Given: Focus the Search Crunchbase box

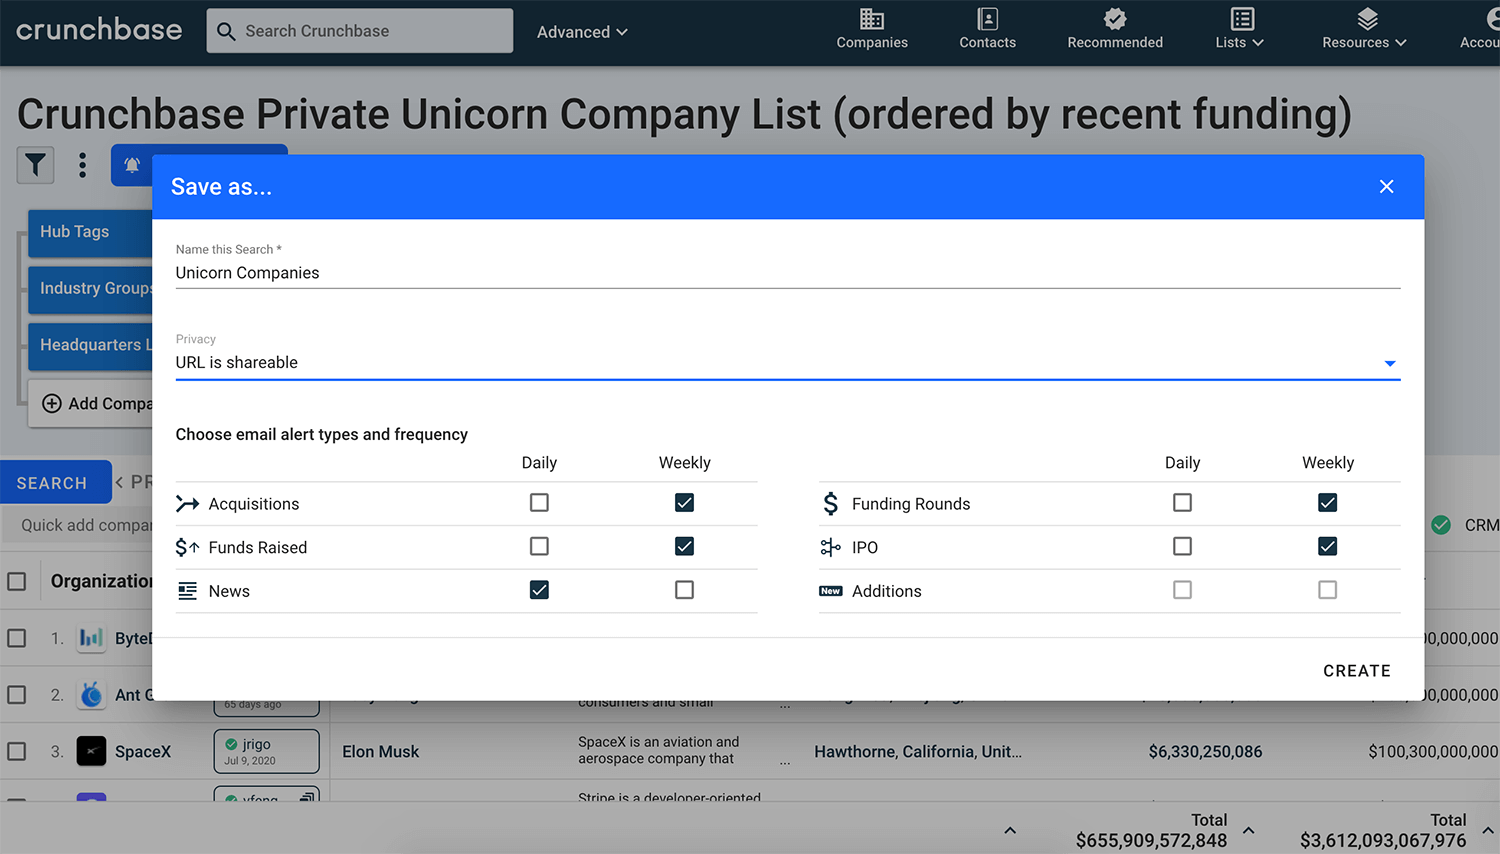Looking at the screenshot, I should click(x=360, y=31).
